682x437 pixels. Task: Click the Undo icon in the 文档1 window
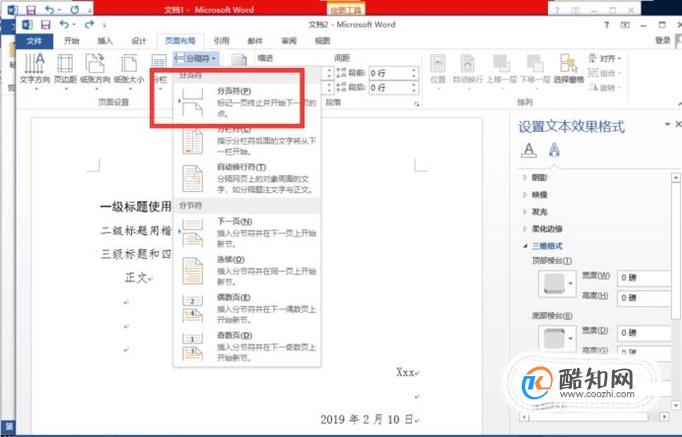coord(50,9)
